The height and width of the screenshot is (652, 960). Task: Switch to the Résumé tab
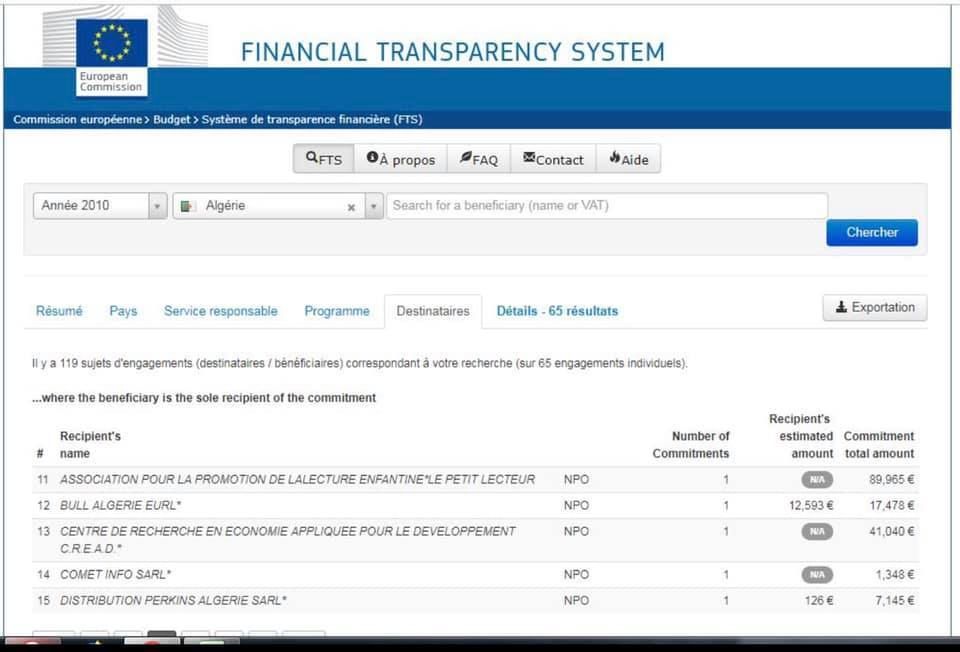tap(59, 311)
